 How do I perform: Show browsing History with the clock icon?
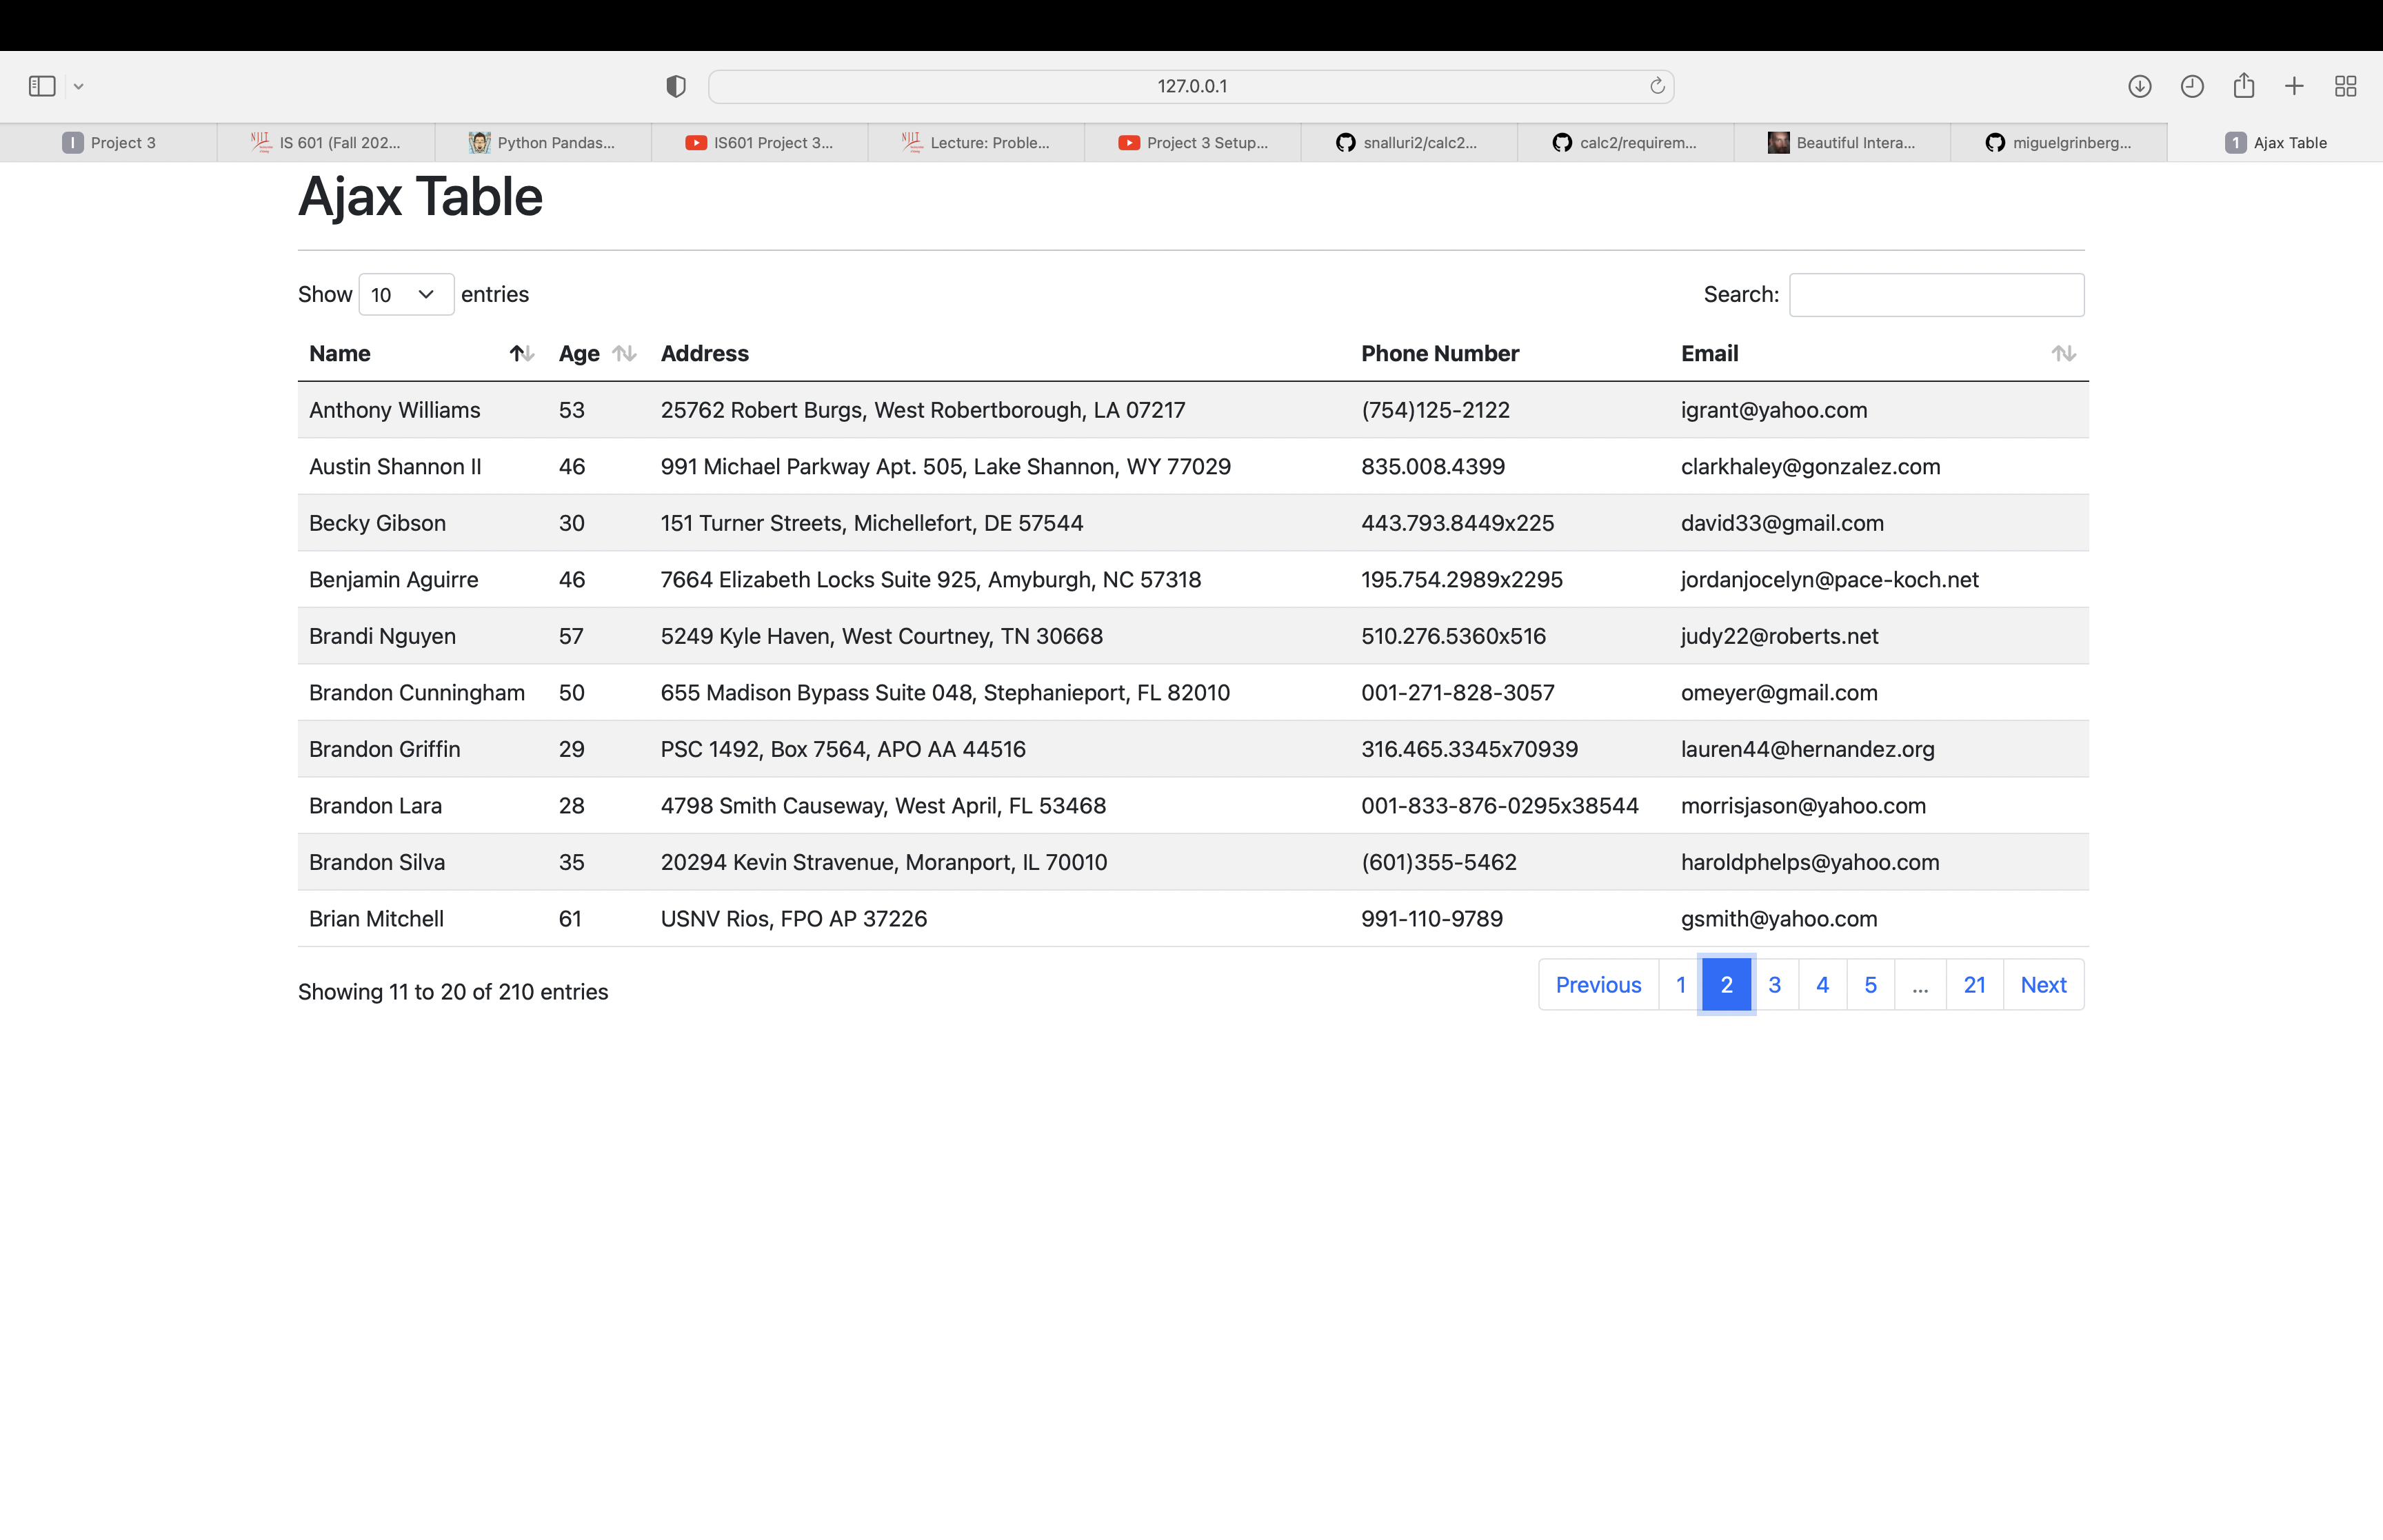click(x=2191, y=86)
